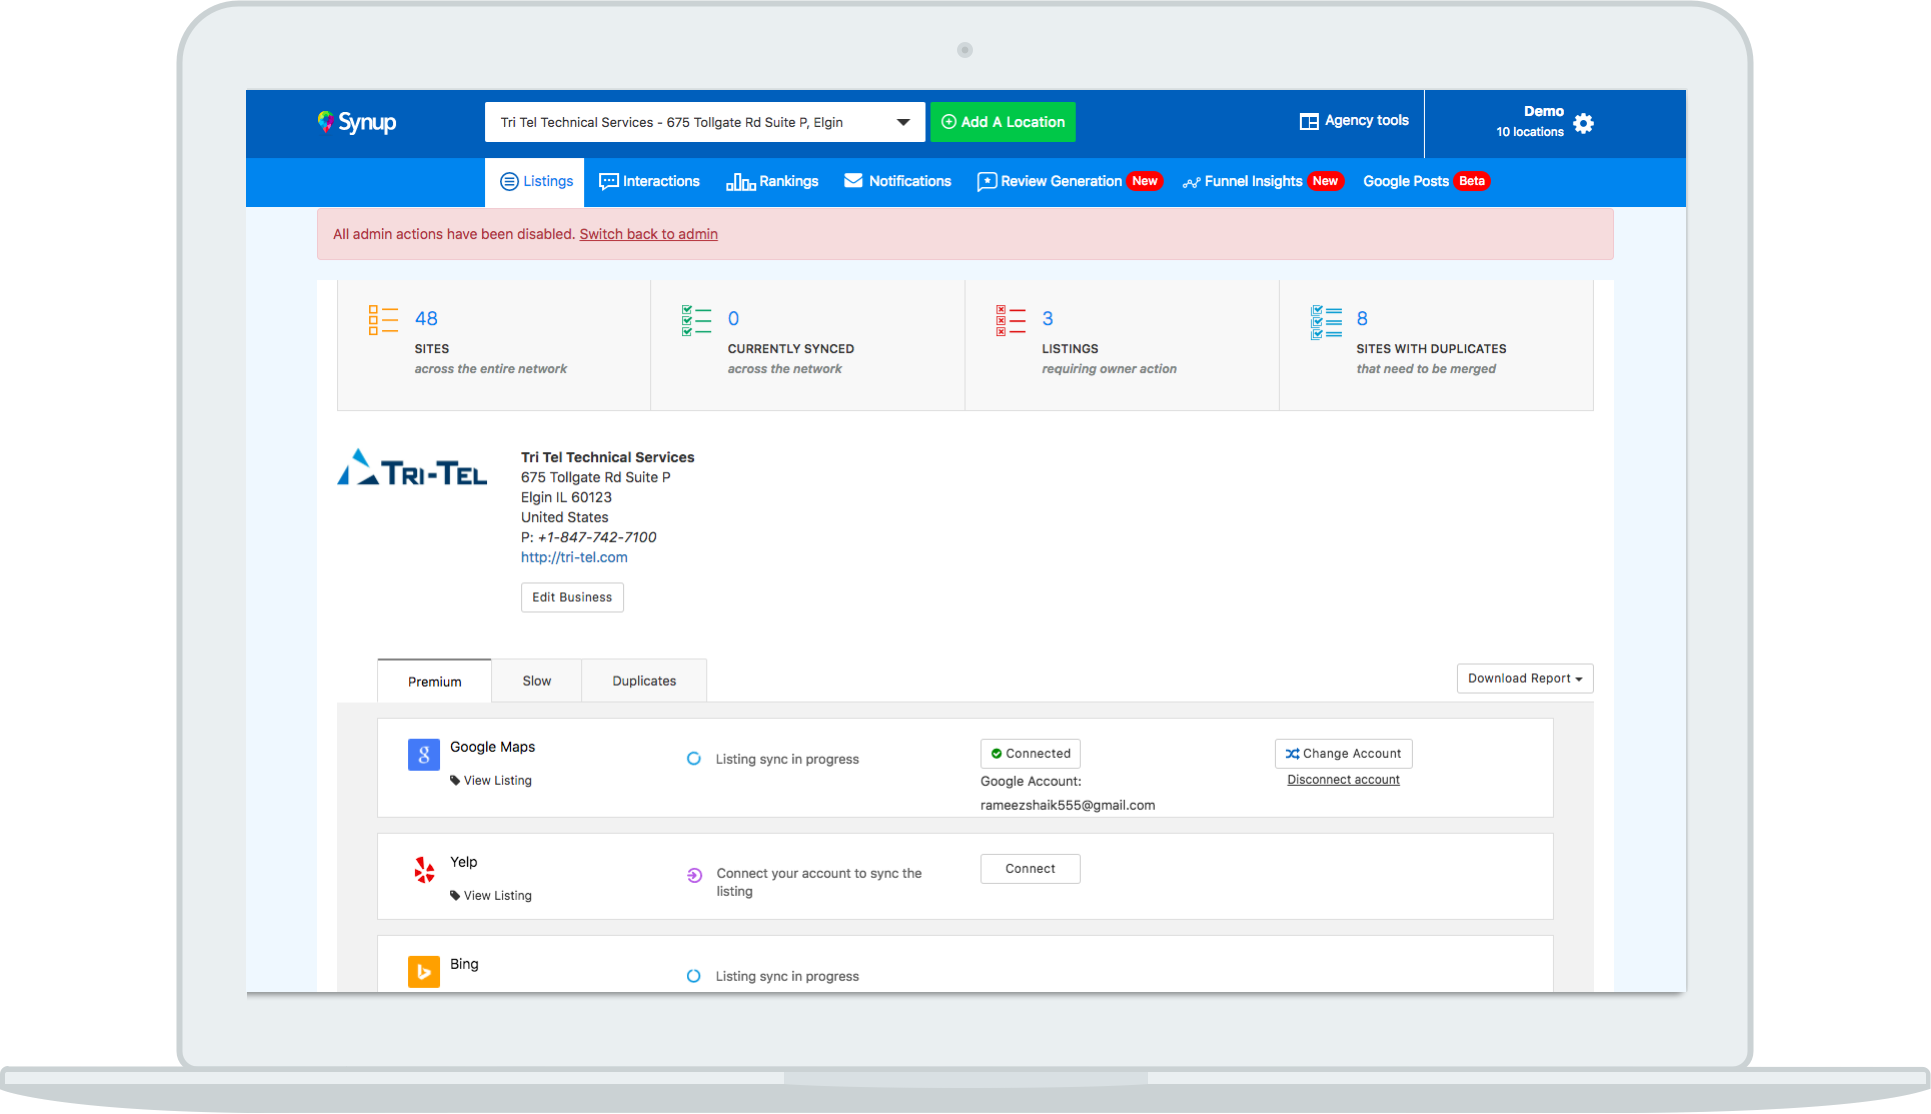Click the green Currently Synced checklist icon
The image size is (1931, 1114).
[x=696, y=320]
